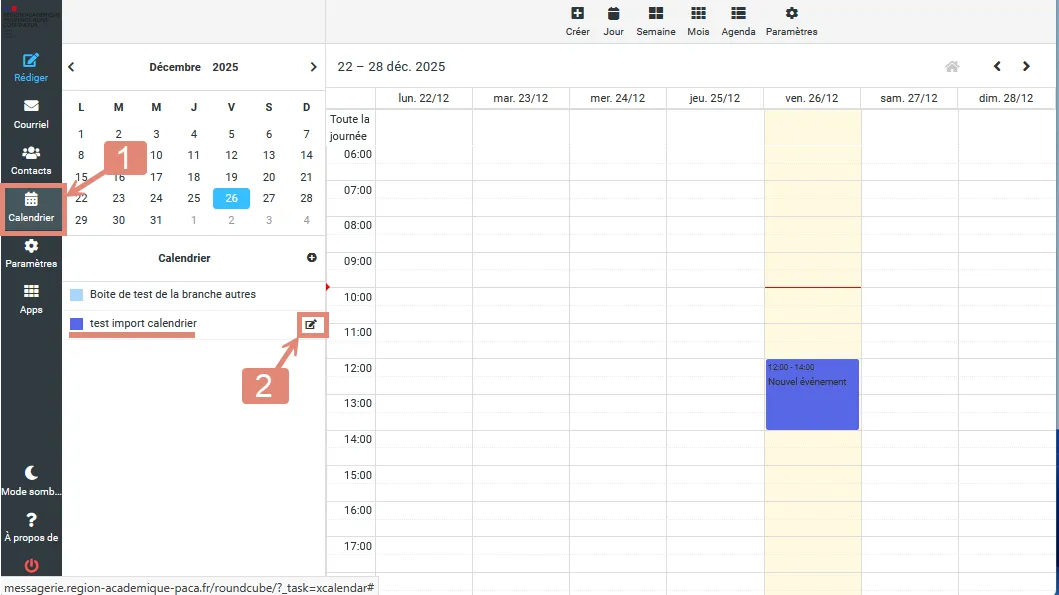Edit the test import calendrier calendar
Screen dimensions: 1059x595
(x=311, y=325)
